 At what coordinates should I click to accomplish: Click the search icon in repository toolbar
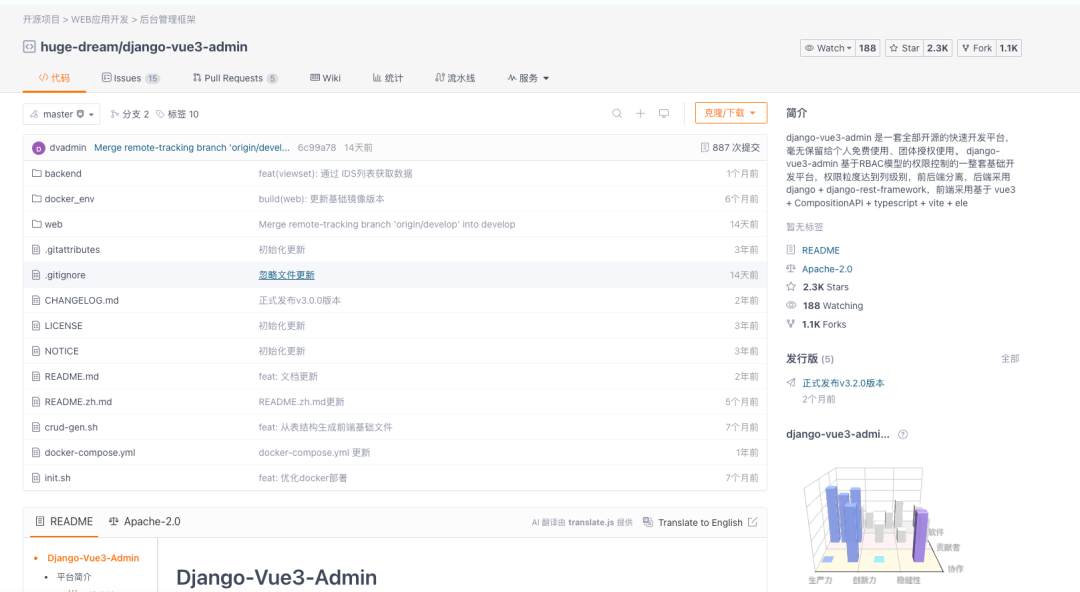pos(617,114)
